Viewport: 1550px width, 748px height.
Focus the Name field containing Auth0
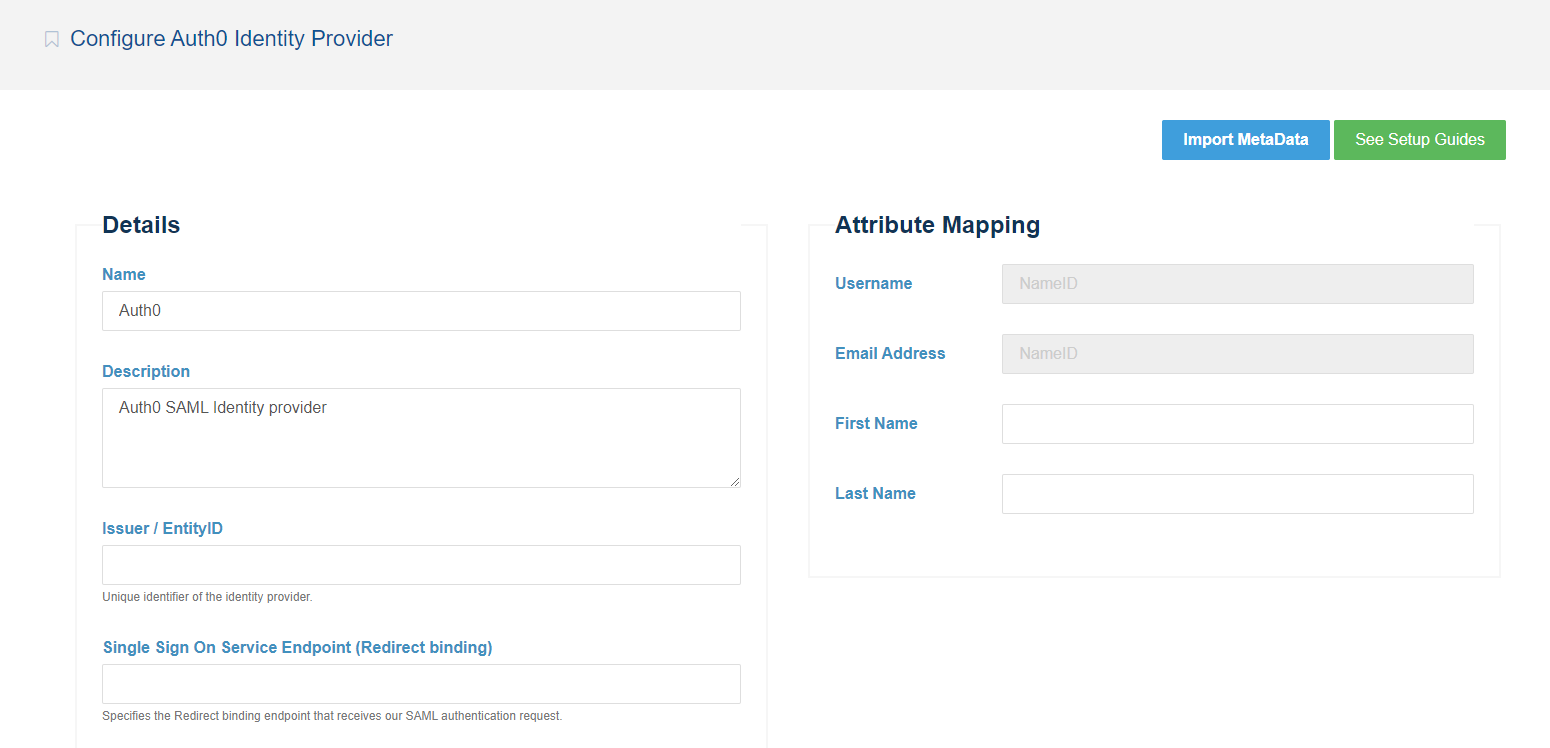(421, 311)
